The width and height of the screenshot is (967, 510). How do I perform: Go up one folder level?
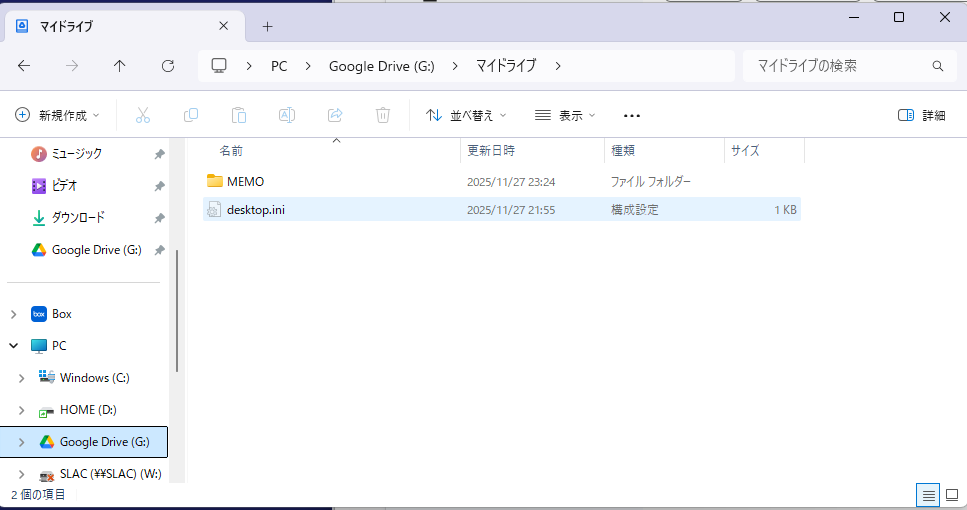tap(120, 66)
